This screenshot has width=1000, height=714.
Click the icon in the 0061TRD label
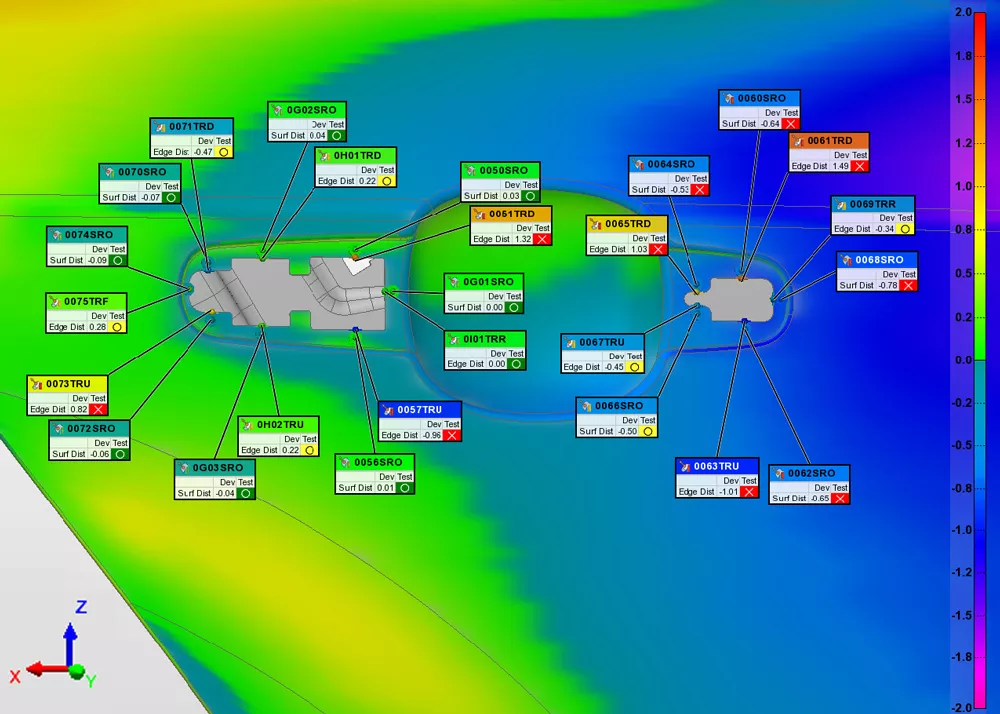click(x=798, y=140)
